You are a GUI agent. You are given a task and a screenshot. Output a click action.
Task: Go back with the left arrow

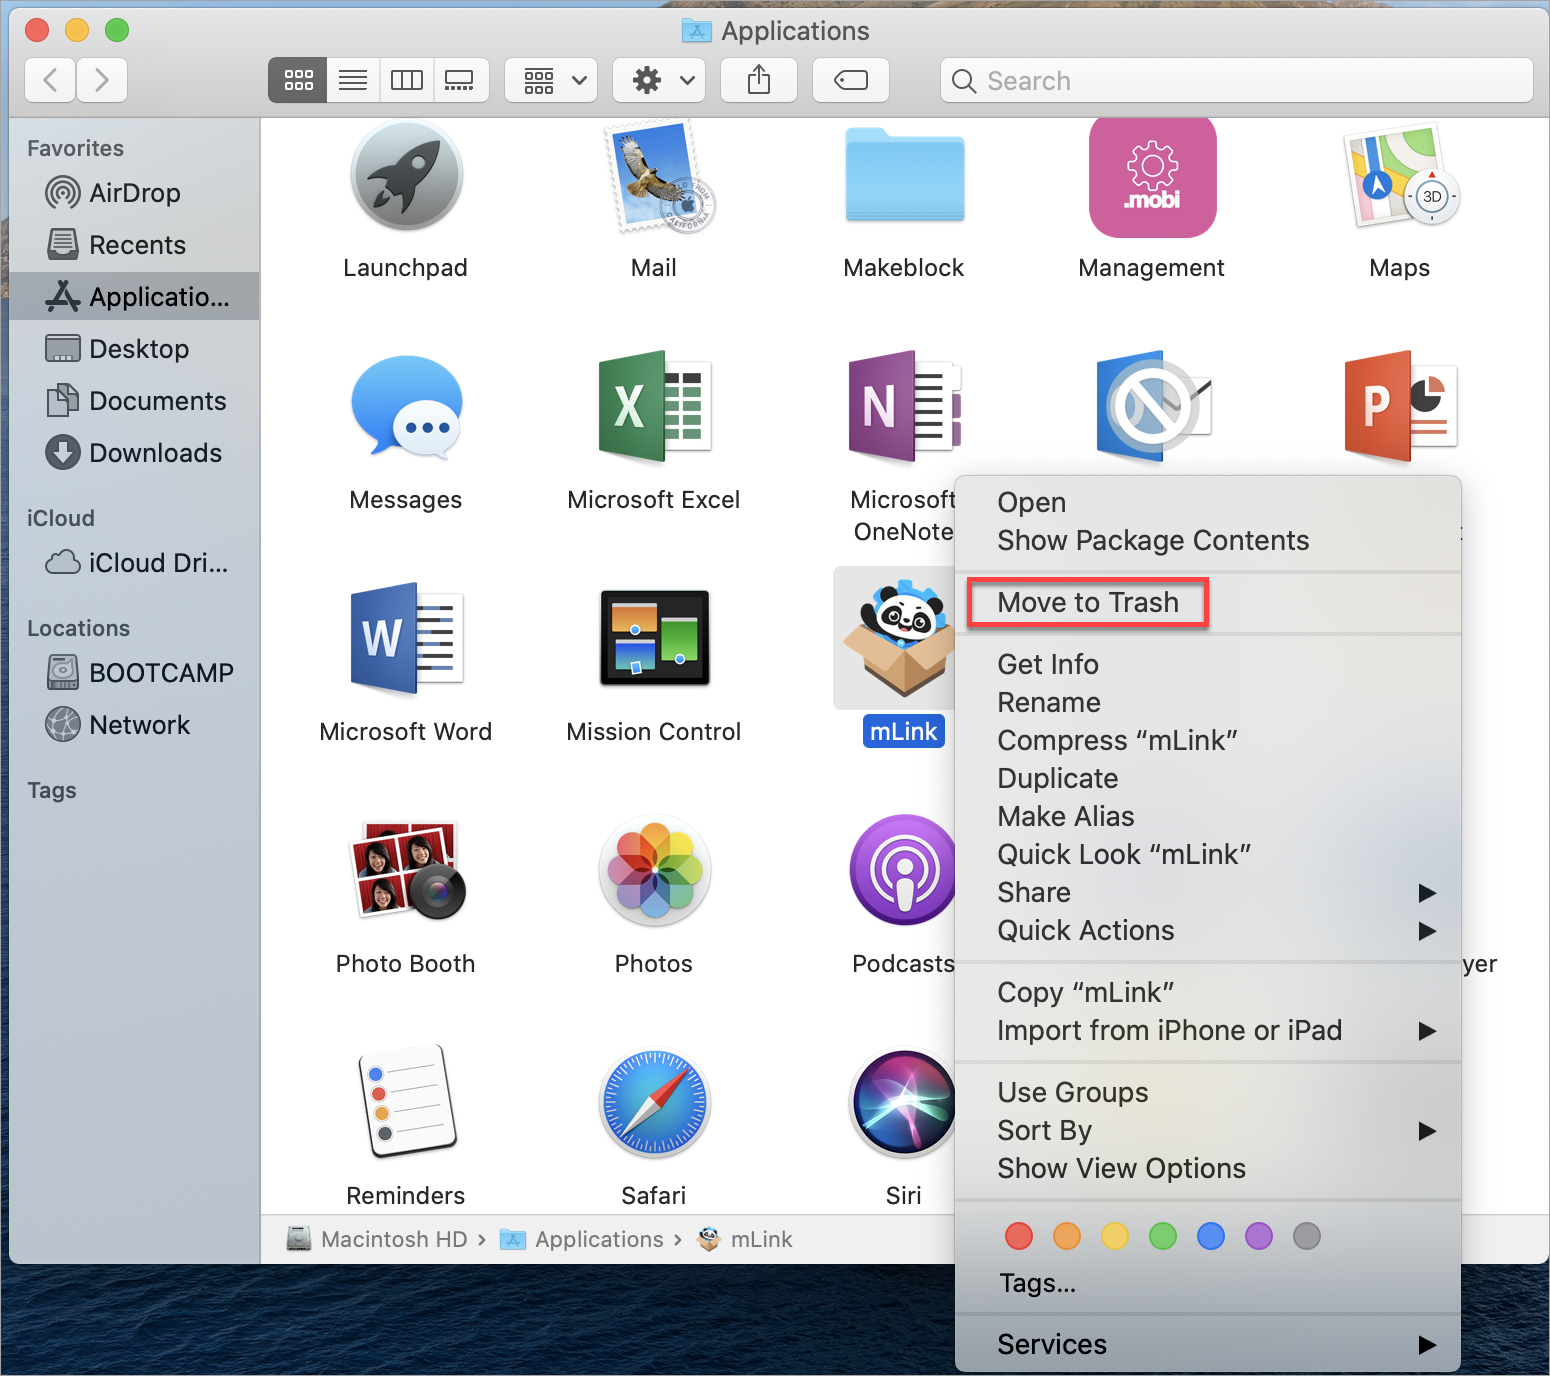pyautogui.click(x=50, y=80)
